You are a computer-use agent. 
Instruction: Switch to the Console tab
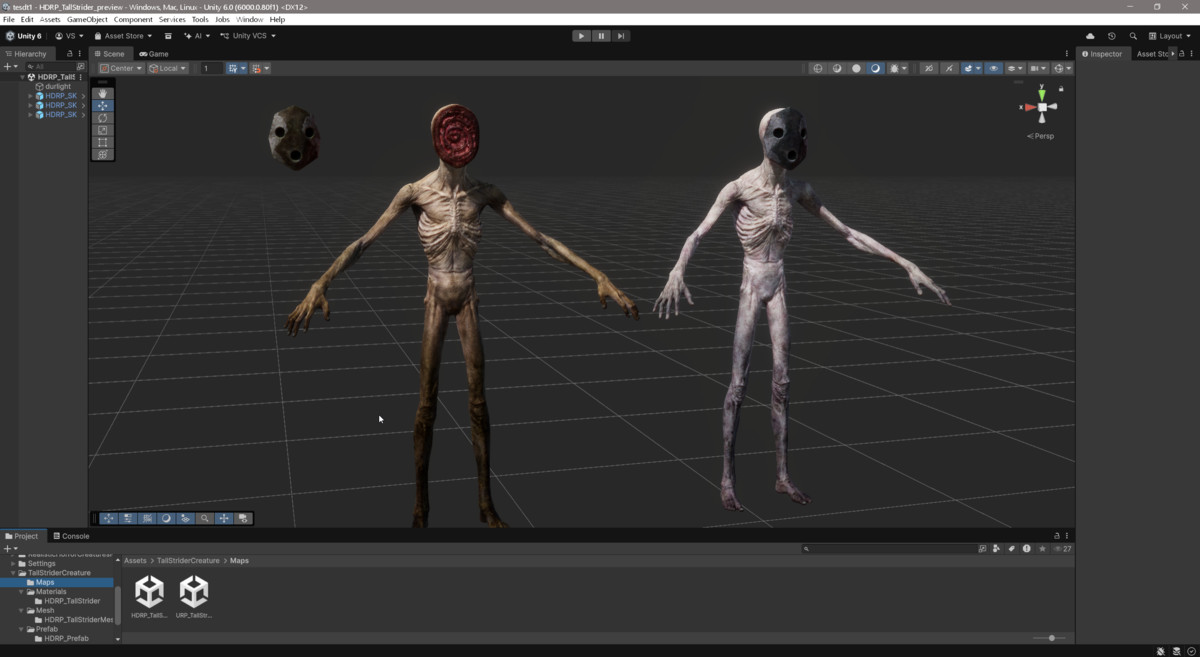(71, 536)
